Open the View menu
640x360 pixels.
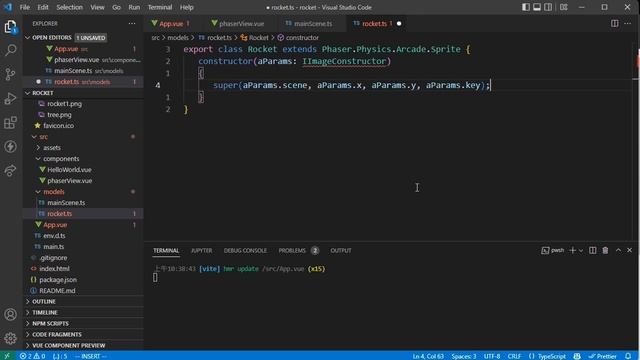pyautogui.click(x=97, y=7)
